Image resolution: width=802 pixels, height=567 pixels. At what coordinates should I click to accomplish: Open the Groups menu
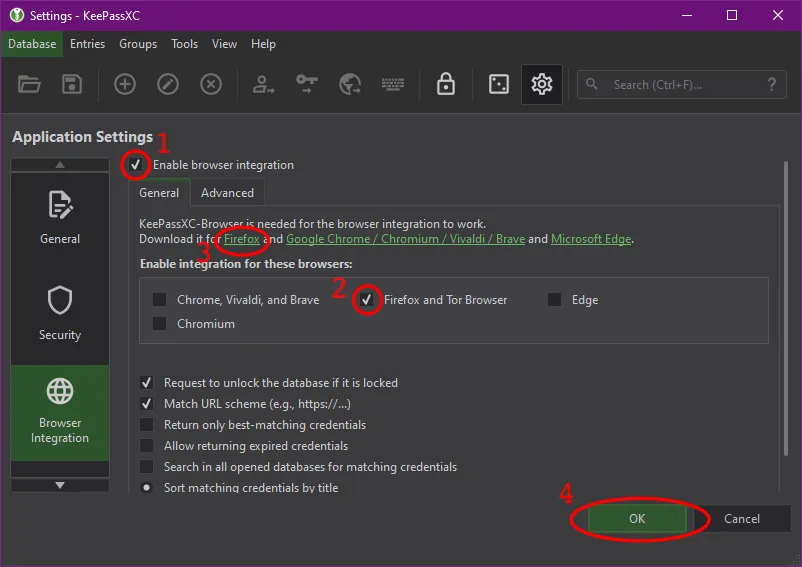pos(138,44)
